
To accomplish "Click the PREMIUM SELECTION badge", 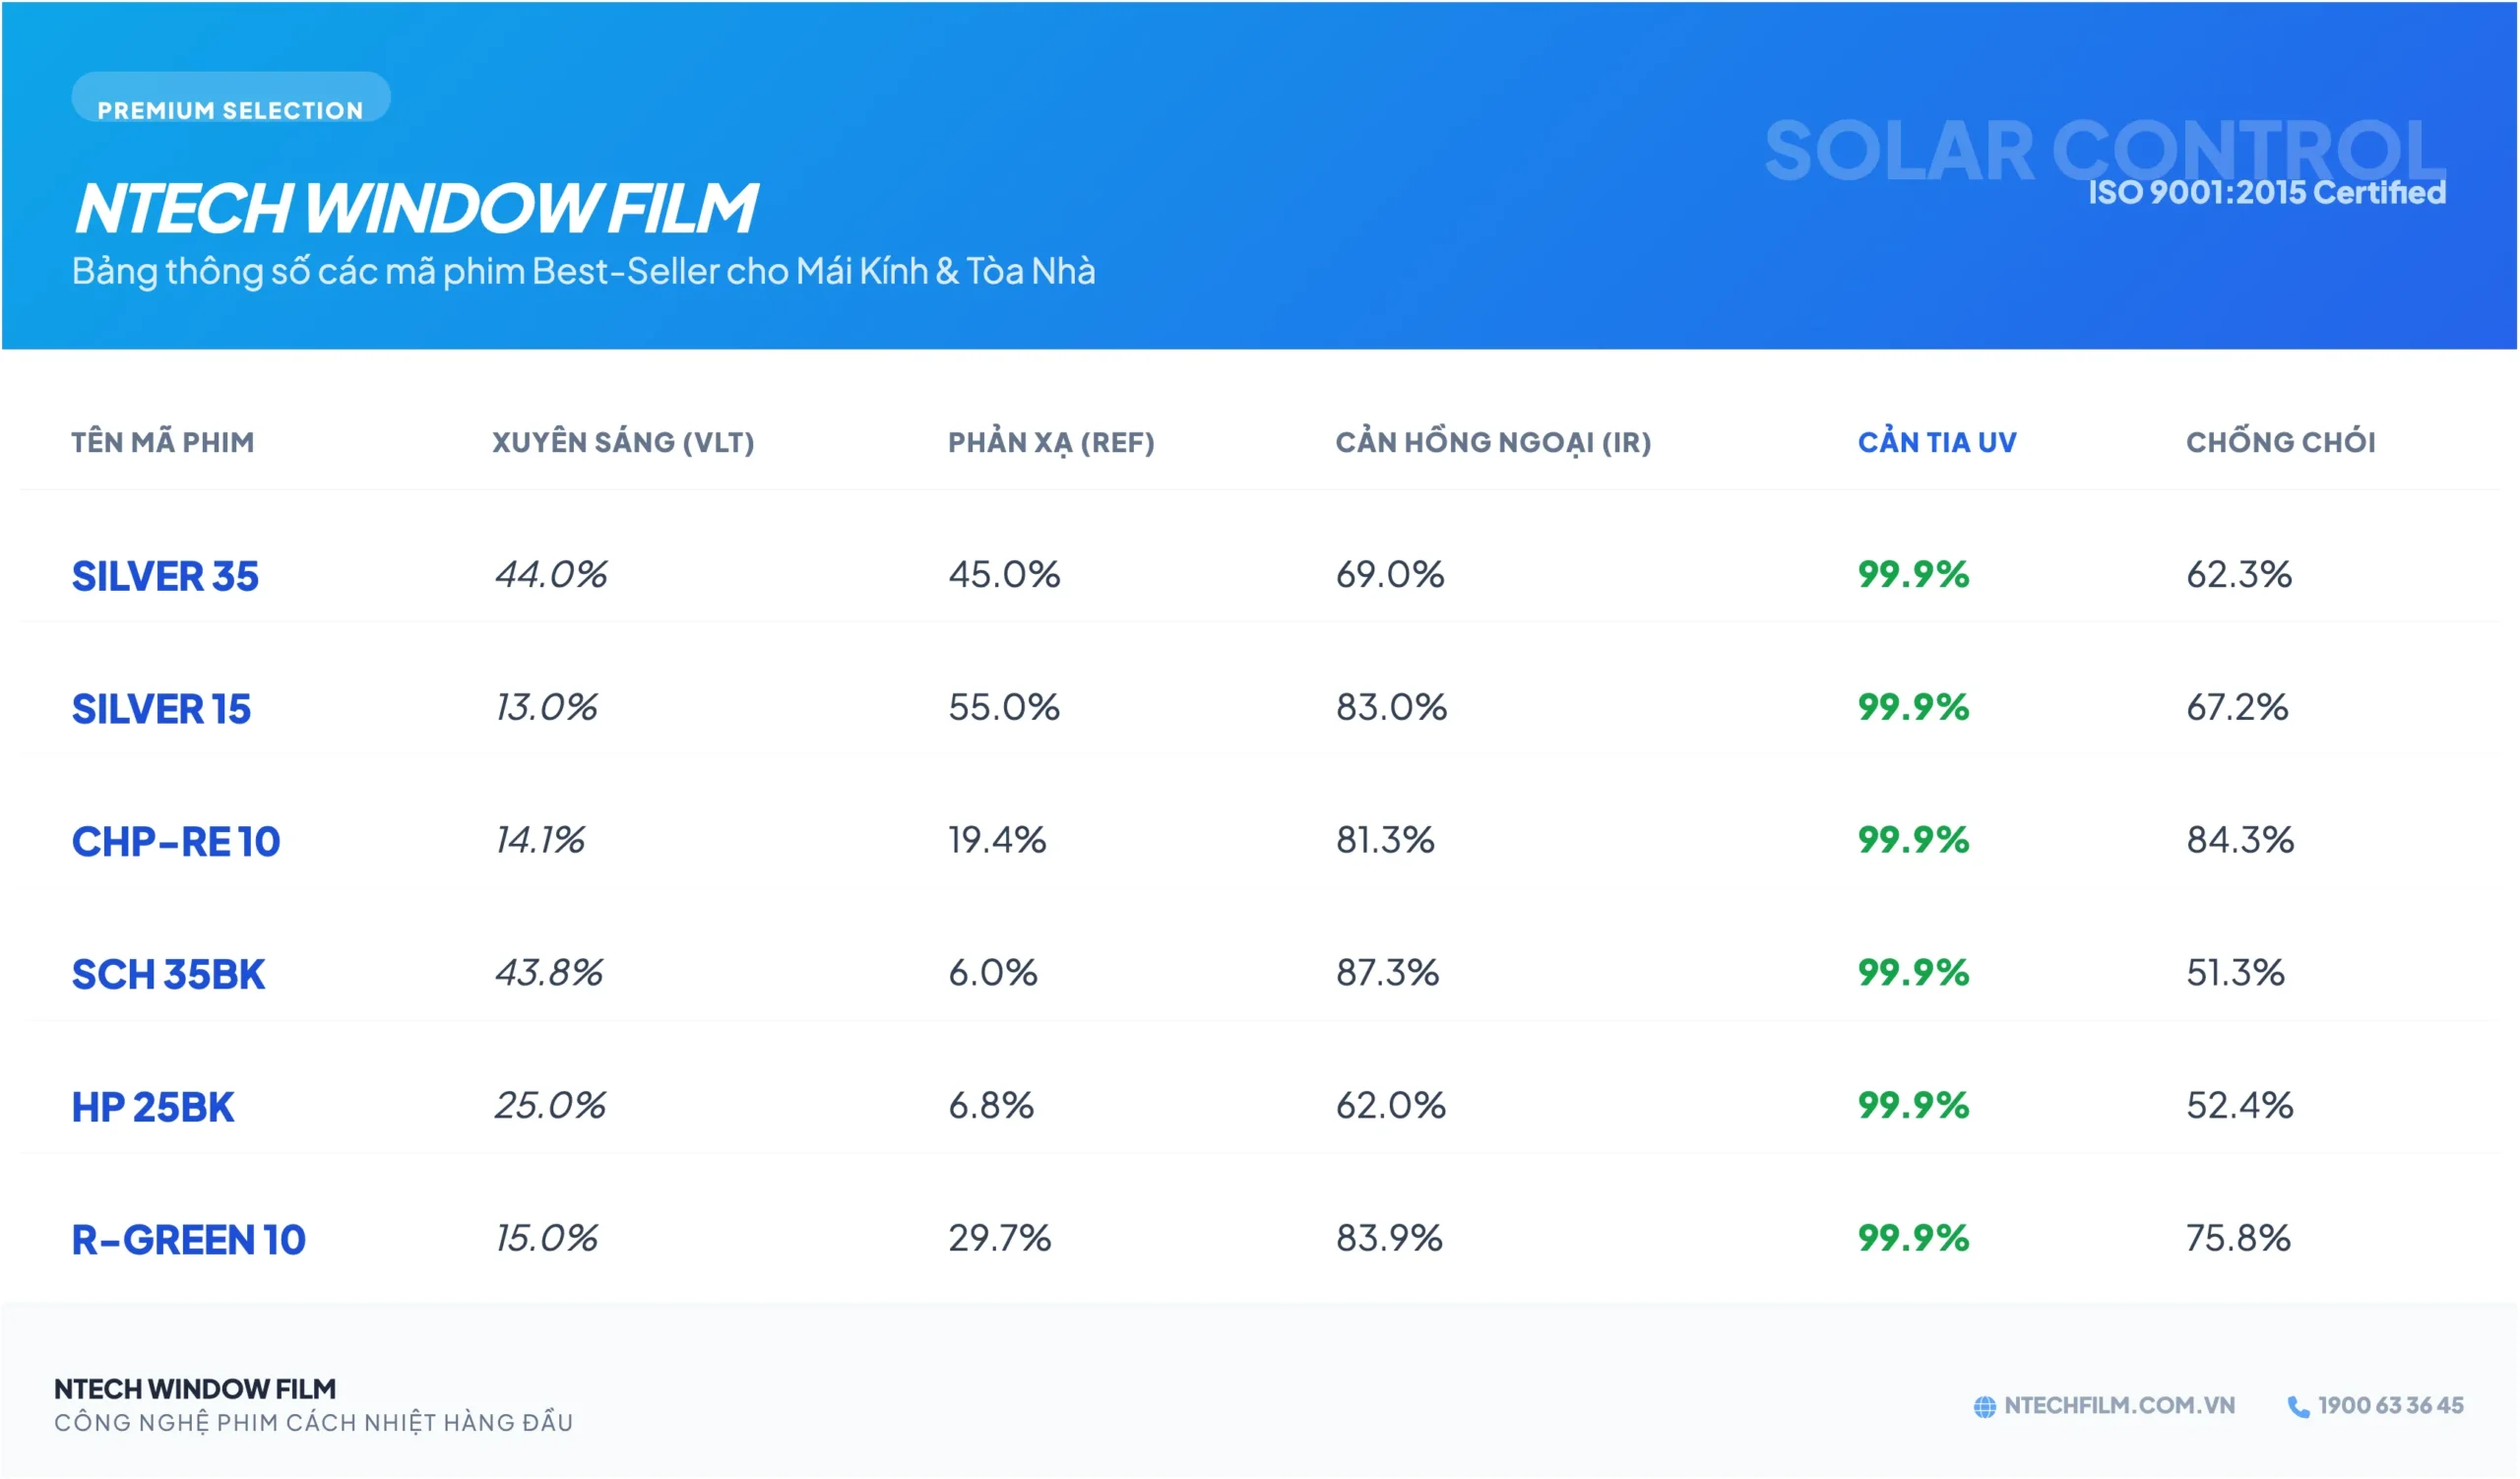I will (x=230, y=100).
